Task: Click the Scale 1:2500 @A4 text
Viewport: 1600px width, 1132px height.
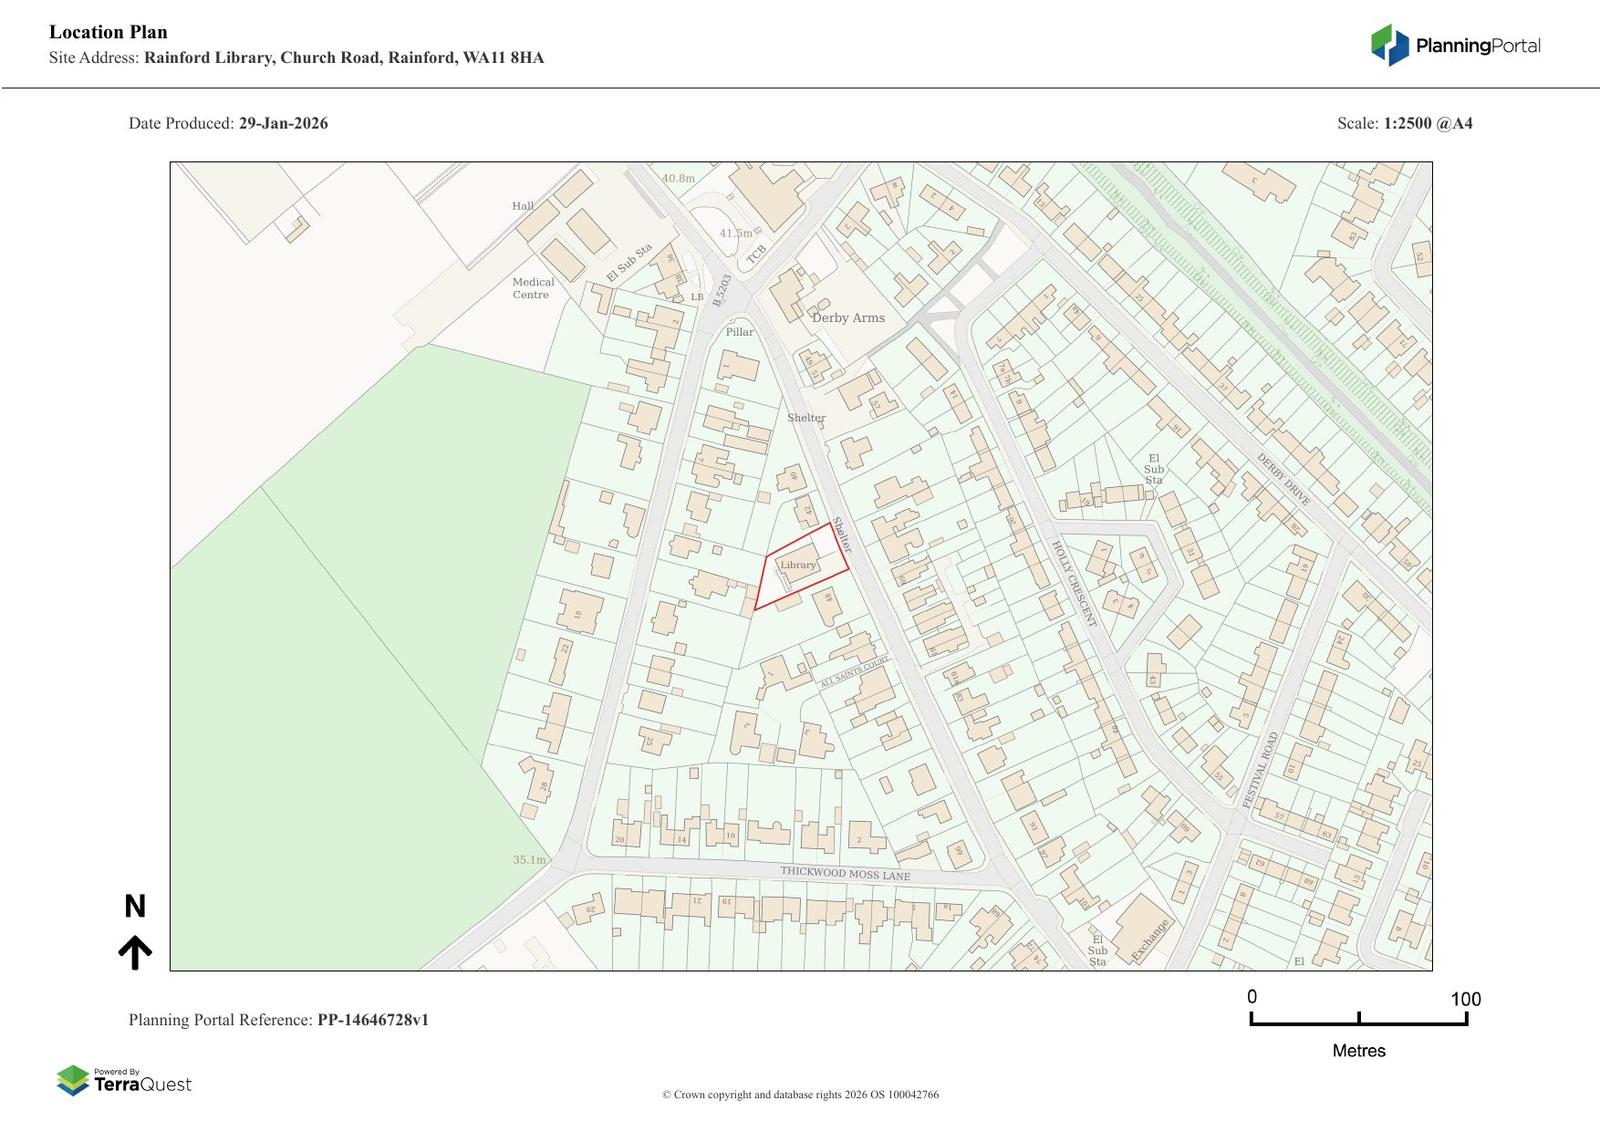Action: (x=1404, y=124)
